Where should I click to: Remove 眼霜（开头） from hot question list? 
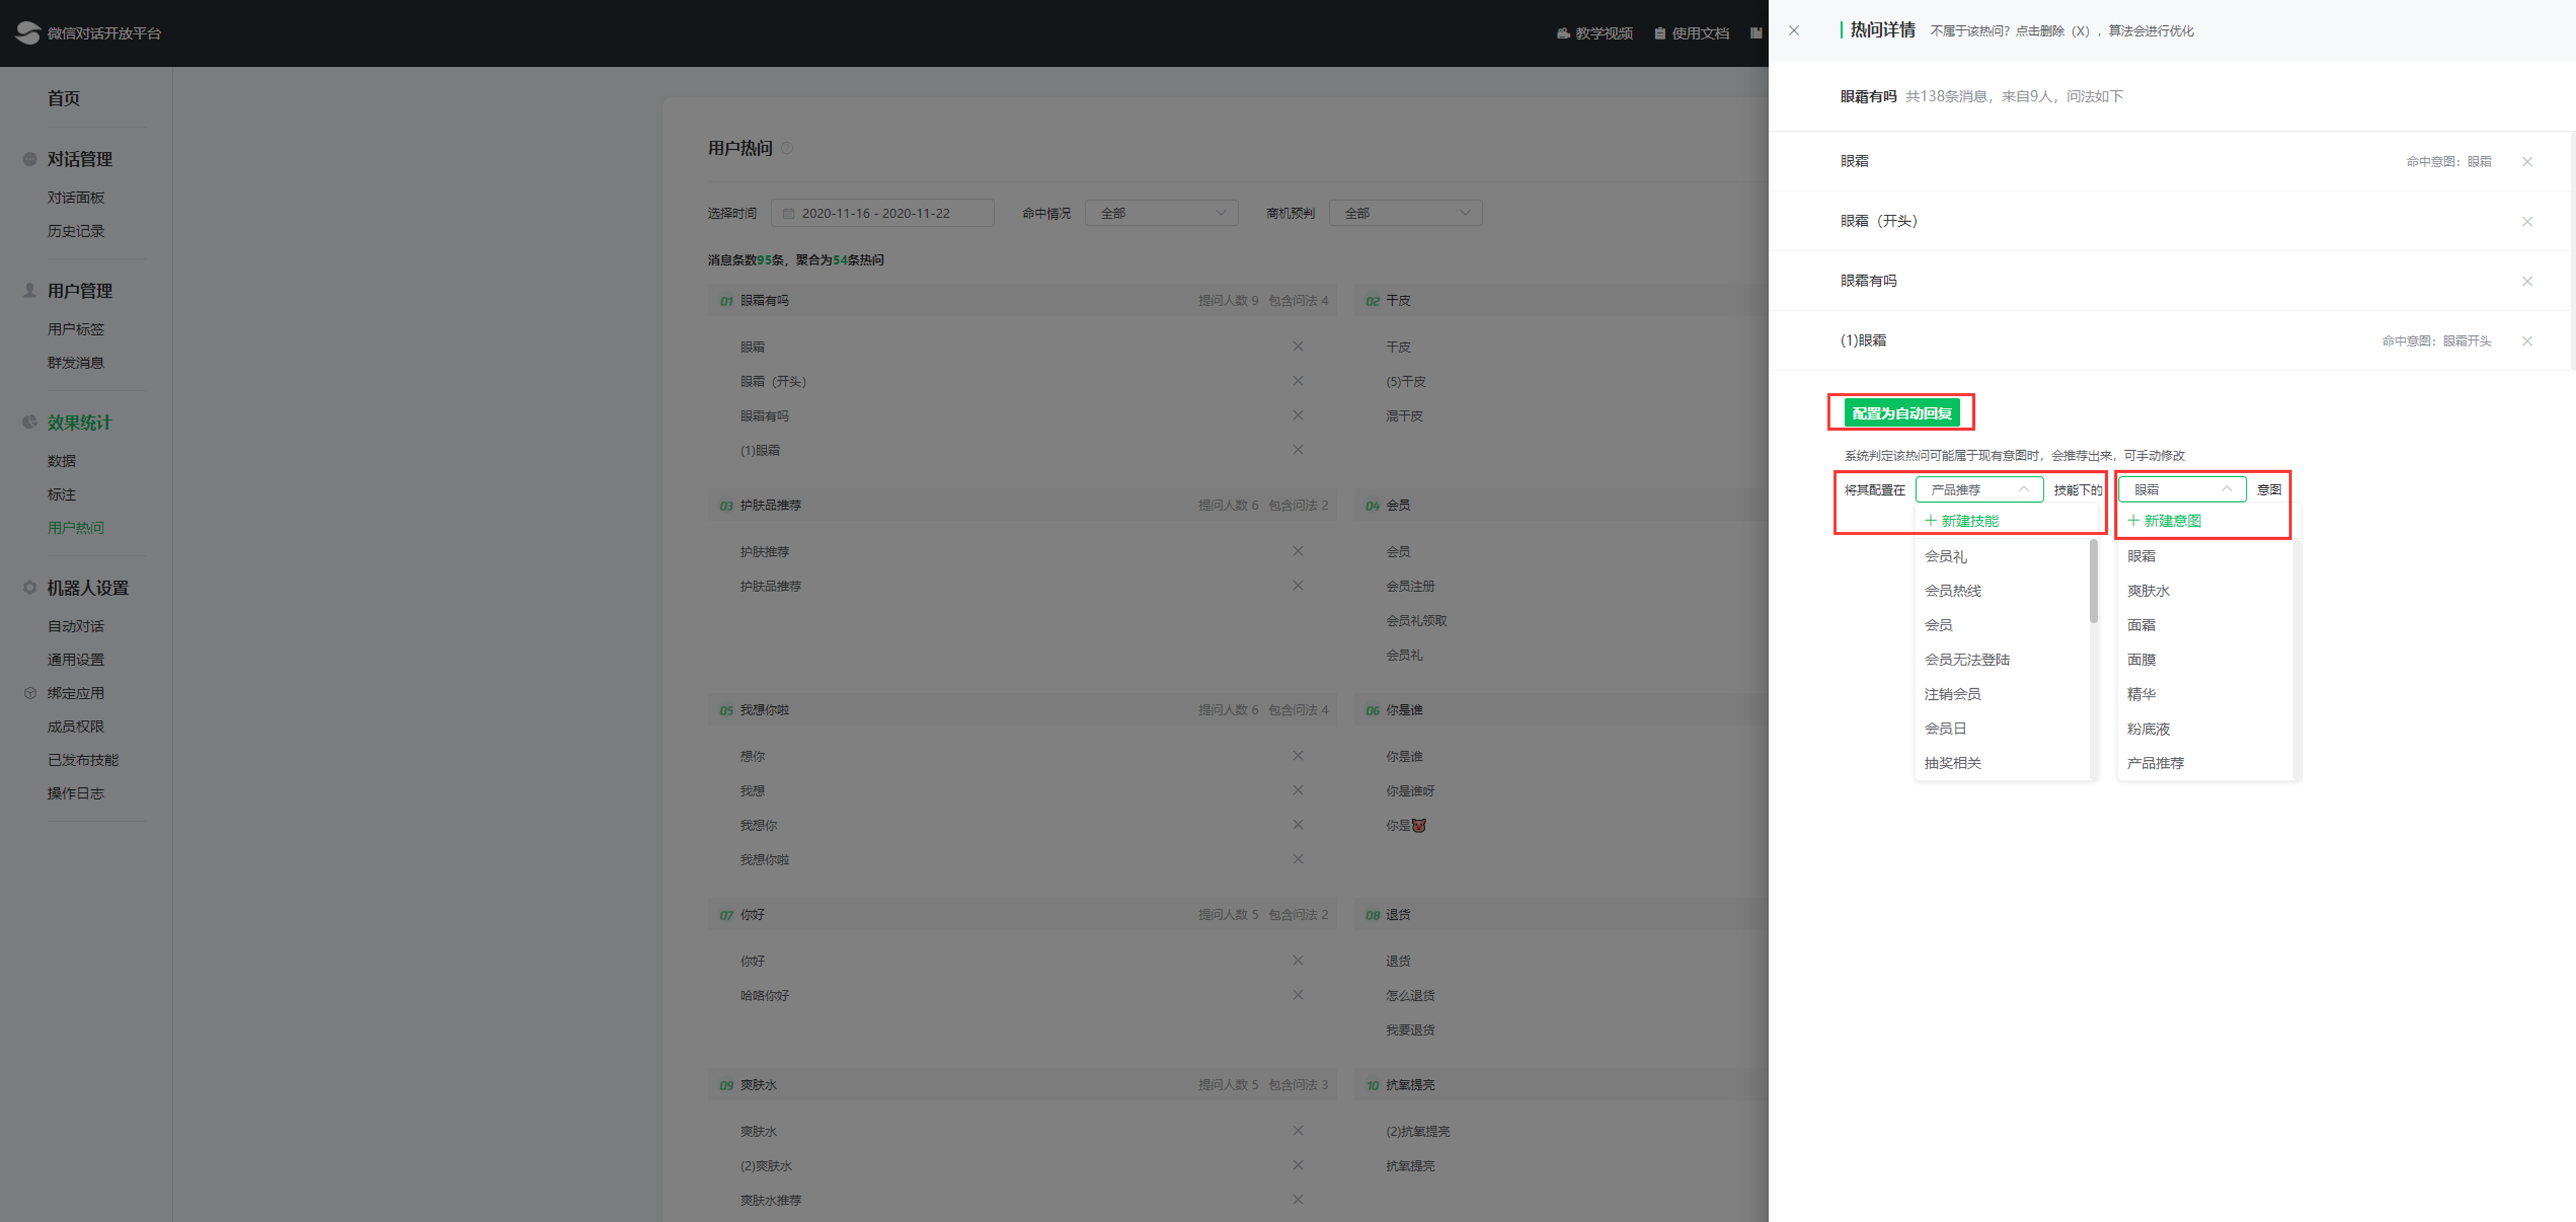pos(1298,381)
